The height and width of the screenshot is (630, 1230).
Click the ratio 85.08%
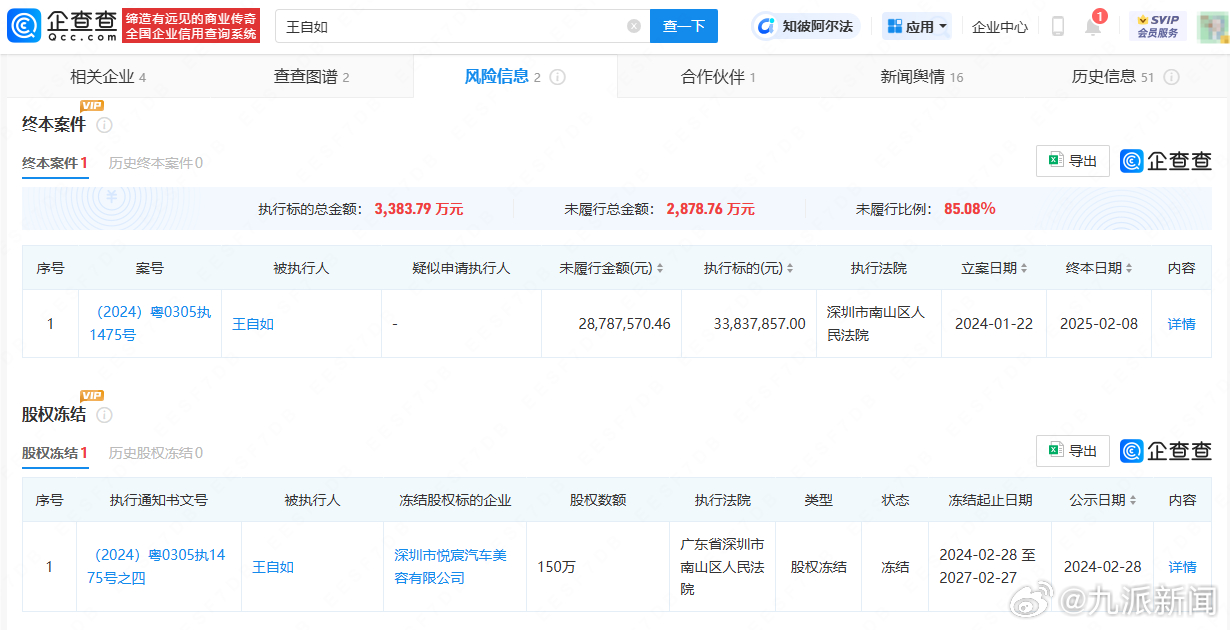(970, 209)
